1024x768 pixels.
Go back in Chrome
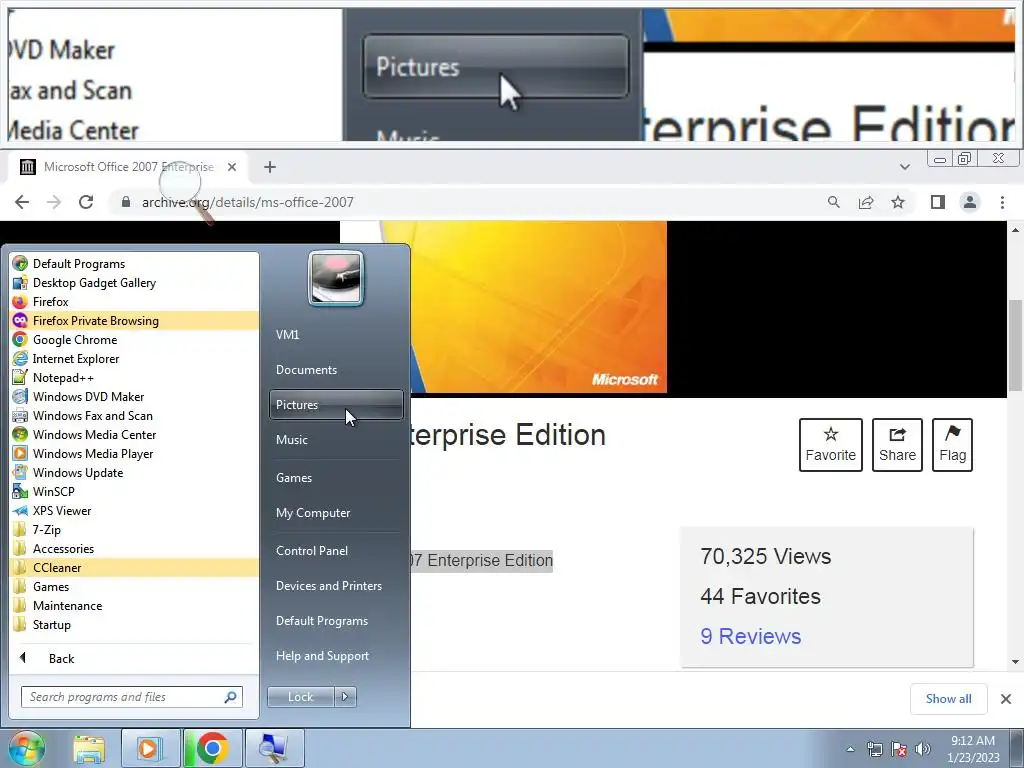pyautogui.click(x=22, y=202)
